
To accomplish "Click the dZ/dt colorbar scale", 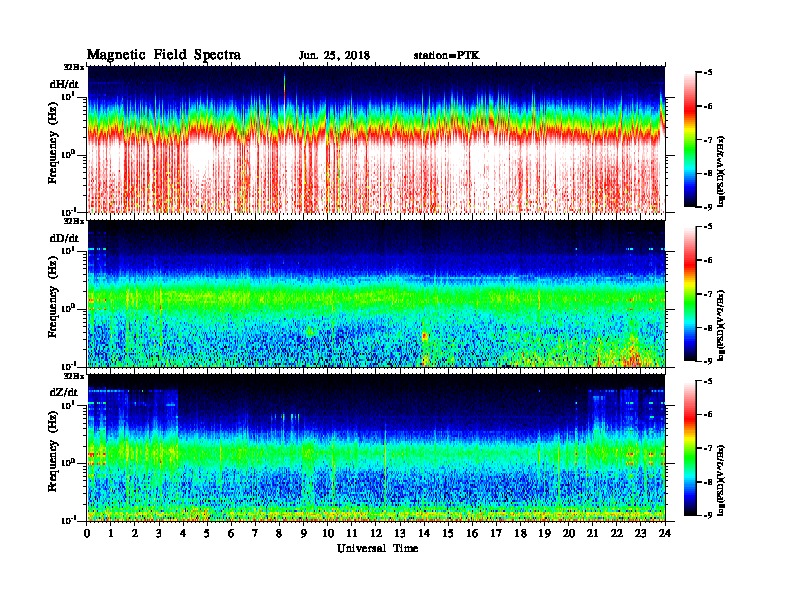I will pyautogui.click(x=690, y=448).
